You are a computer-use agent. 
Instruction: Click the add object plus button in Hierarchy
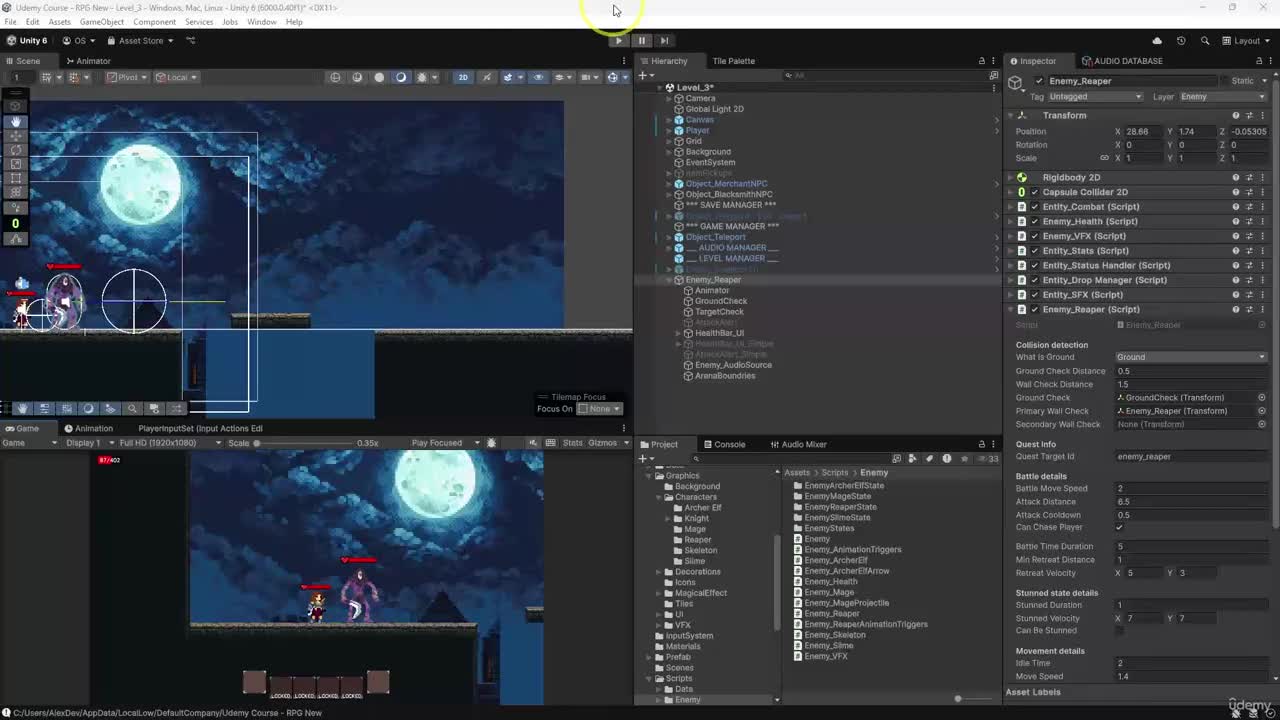point(645,75)
